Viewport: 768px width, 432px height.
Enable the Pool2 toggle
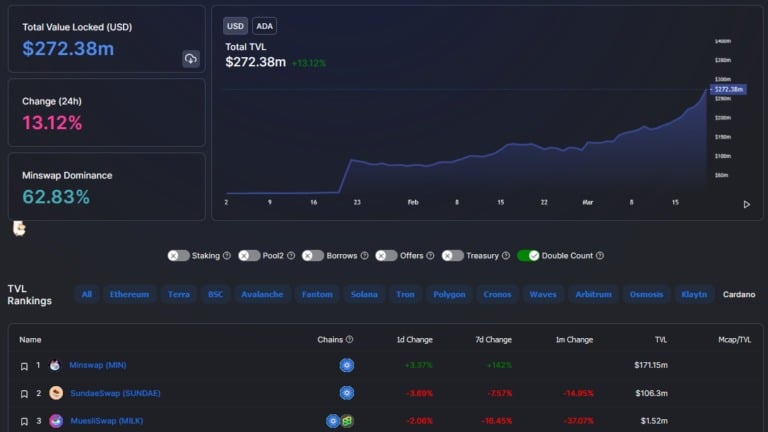coord(249,256)
